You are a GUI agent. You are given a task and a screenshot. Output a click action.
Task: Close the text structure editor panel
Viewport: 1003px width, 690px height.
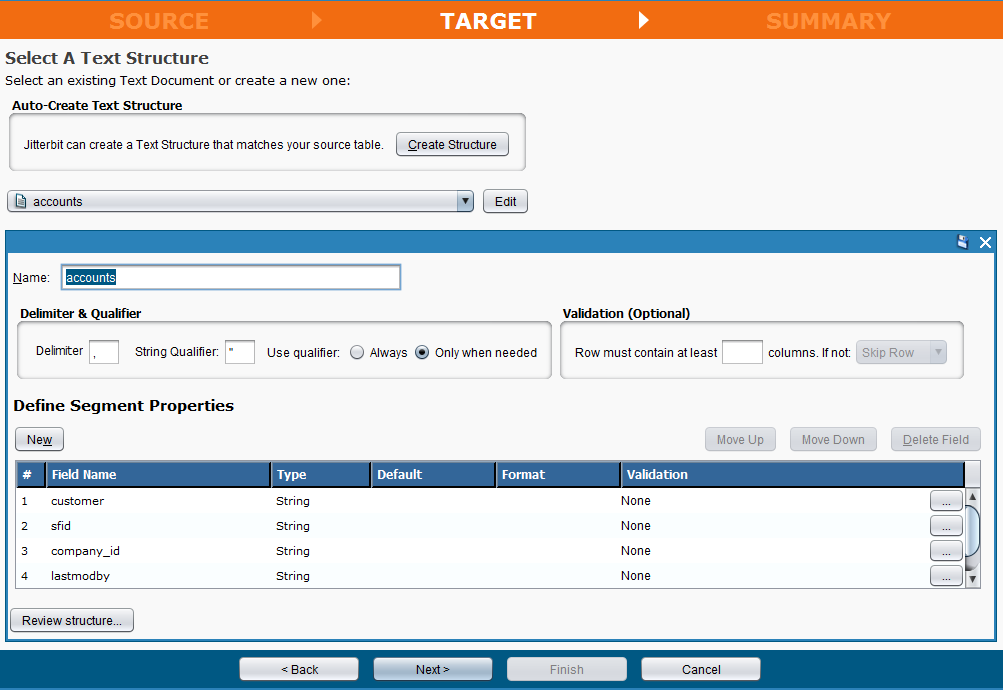[985, 242]
